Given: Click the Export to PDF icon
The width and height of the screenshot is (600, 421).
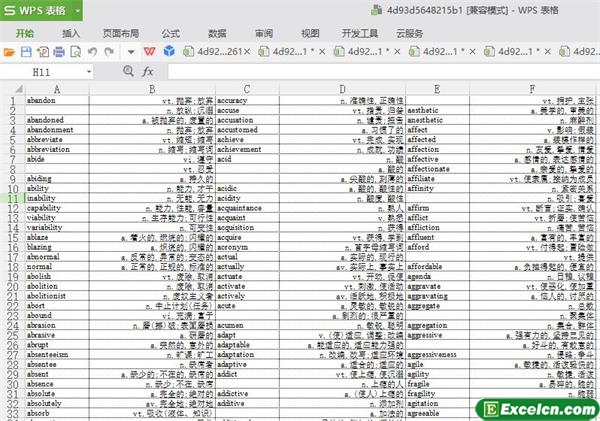Looking at the screenshot, I should [42, 52].
